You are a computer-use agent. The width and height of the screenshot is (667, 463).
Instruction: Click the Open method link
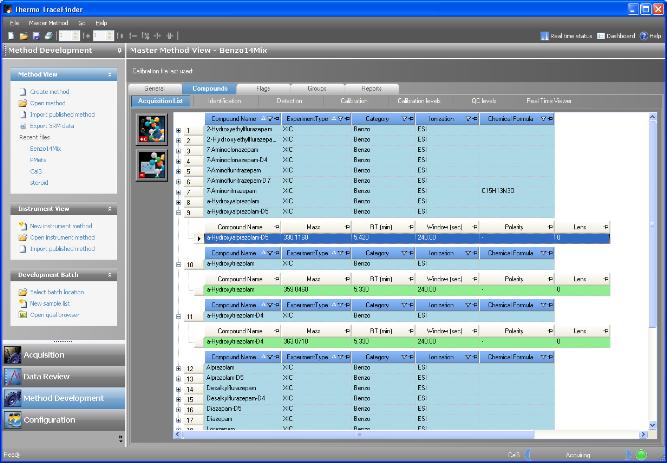coord(47,103)
